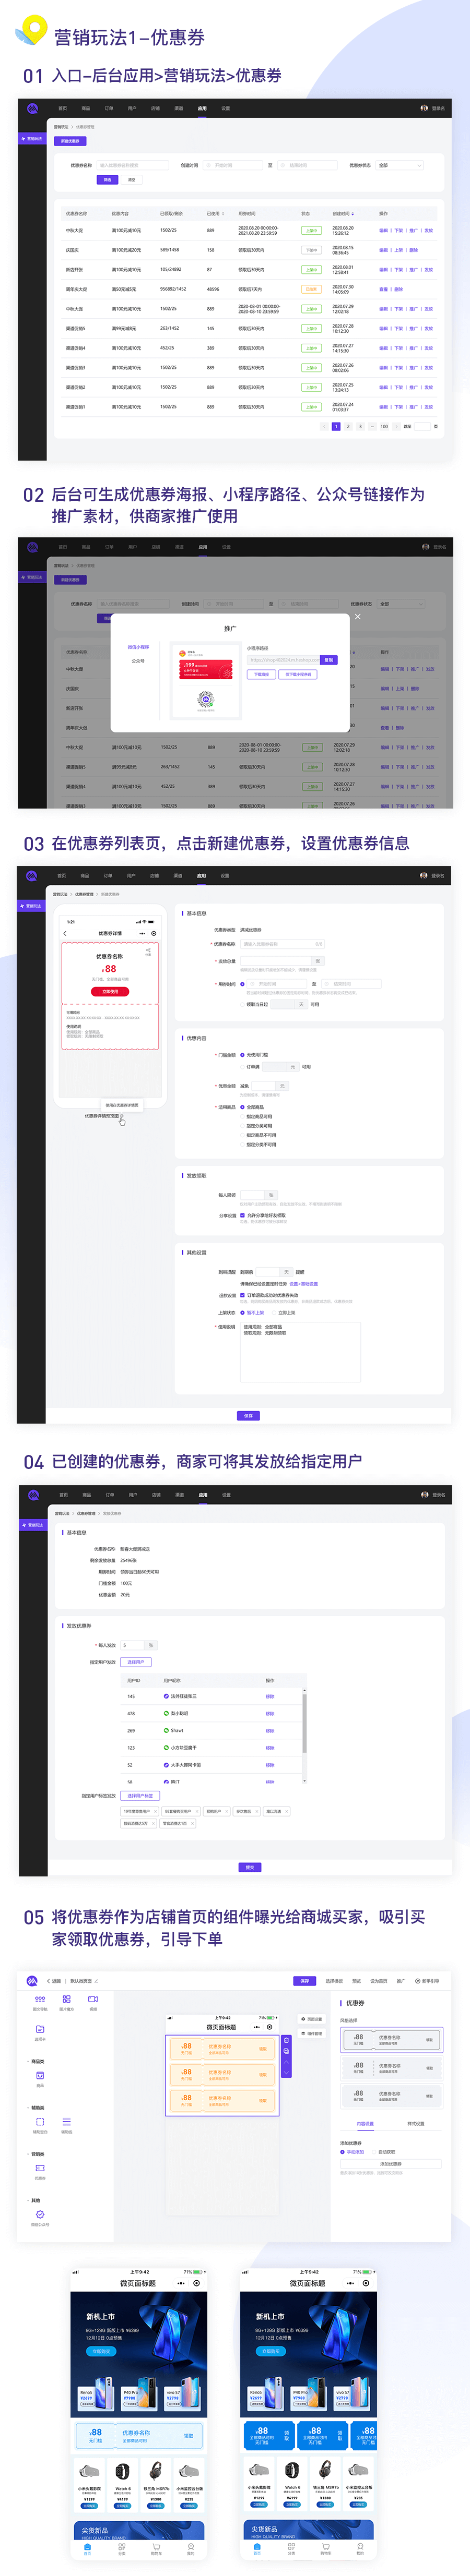
Task: Collapse the 辅助类 group in the page builder
Action: [x=28, y=2108]
